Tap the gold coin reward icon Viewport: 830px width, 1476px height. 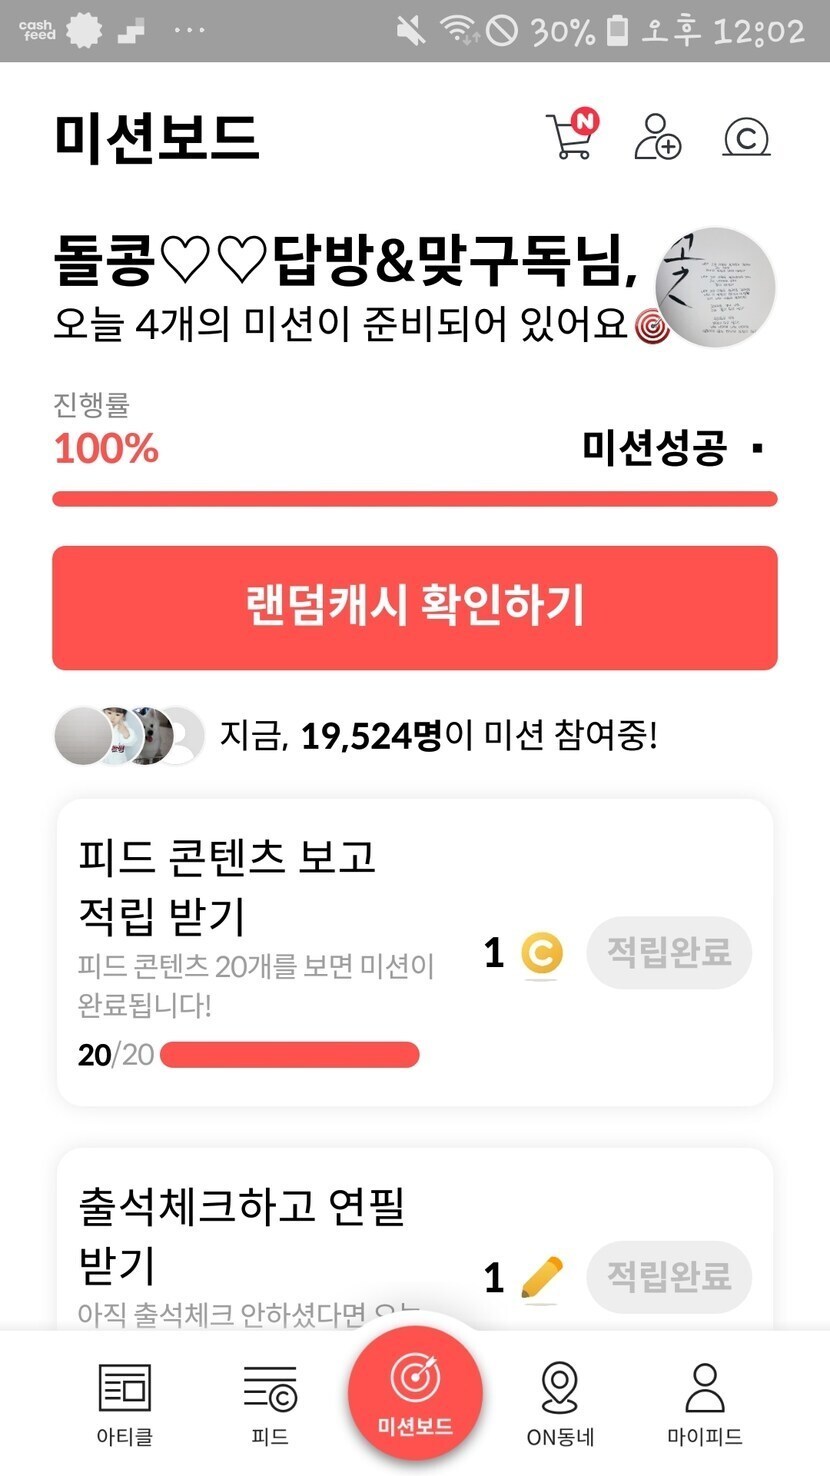click(x=541, y=953)
